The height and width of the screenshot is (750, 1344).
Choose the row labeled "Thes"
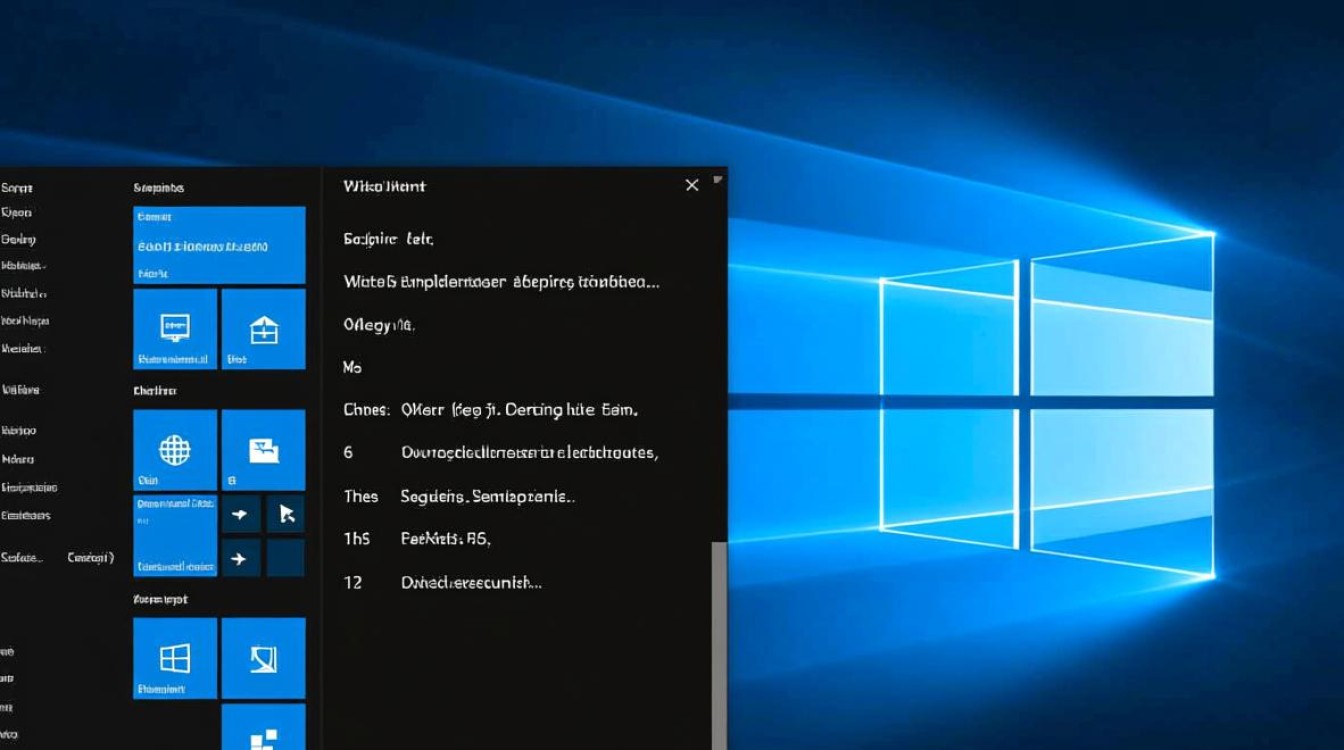point(460,496)
